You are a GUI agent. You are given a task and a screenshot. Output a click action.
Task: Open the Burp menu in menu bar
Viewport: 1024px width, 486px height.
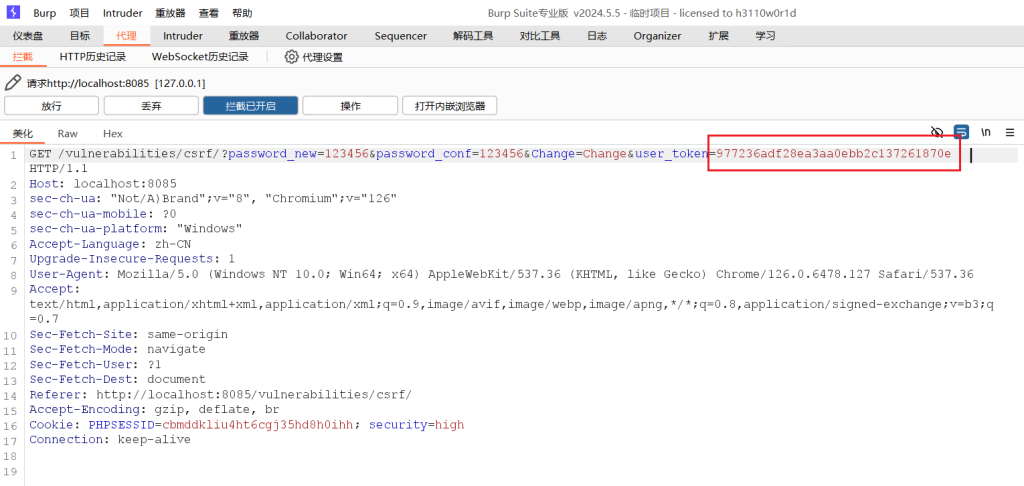45,13
